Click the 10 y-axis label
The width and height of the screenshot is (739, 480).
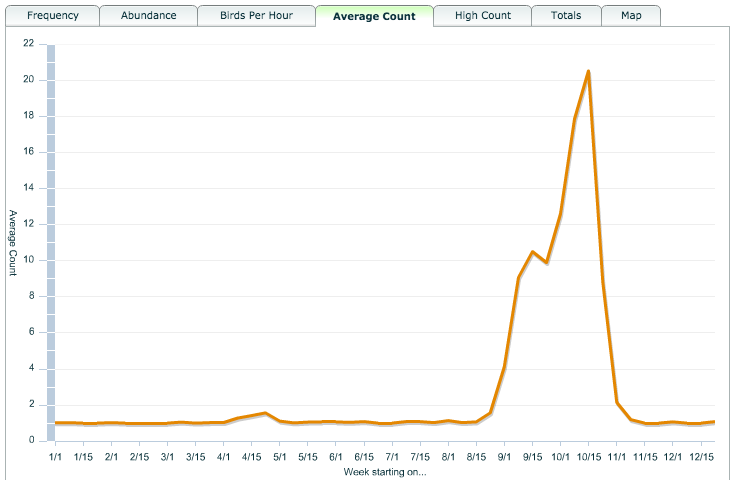tap(28, 260)
